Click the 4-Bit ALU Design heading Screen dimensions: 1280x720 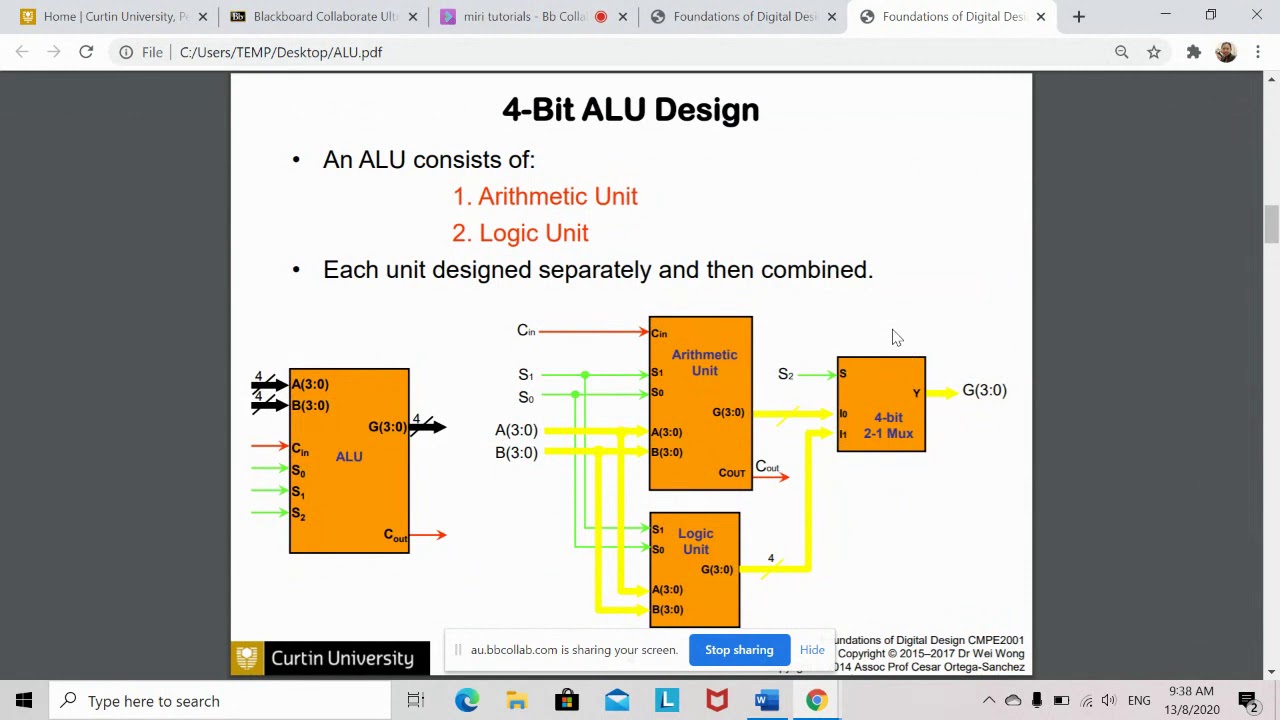[631, 110]
